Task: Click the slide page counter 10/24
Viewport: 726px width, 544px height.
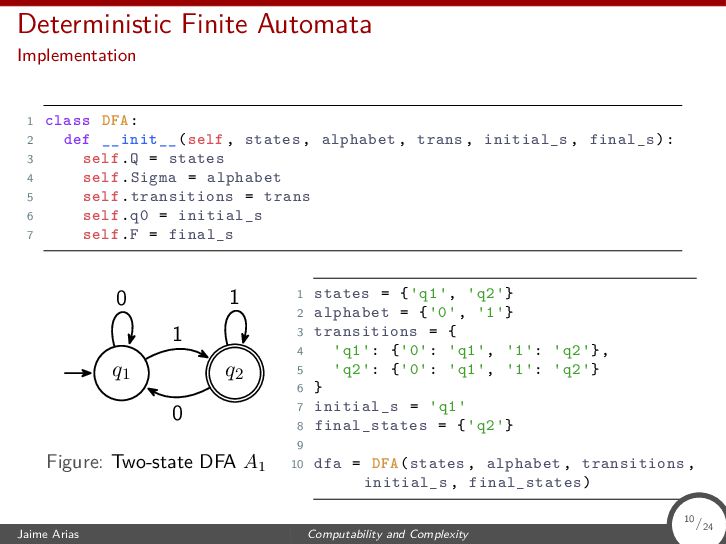Action: 699,522
